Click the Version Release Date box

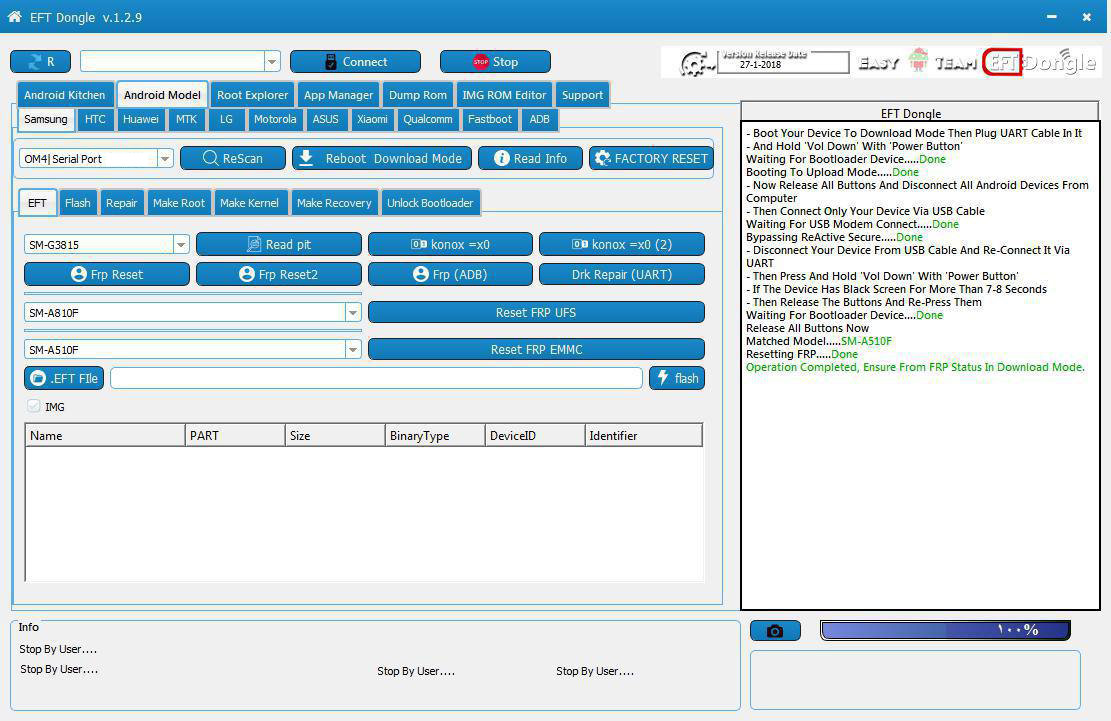(x=782, y=62)
